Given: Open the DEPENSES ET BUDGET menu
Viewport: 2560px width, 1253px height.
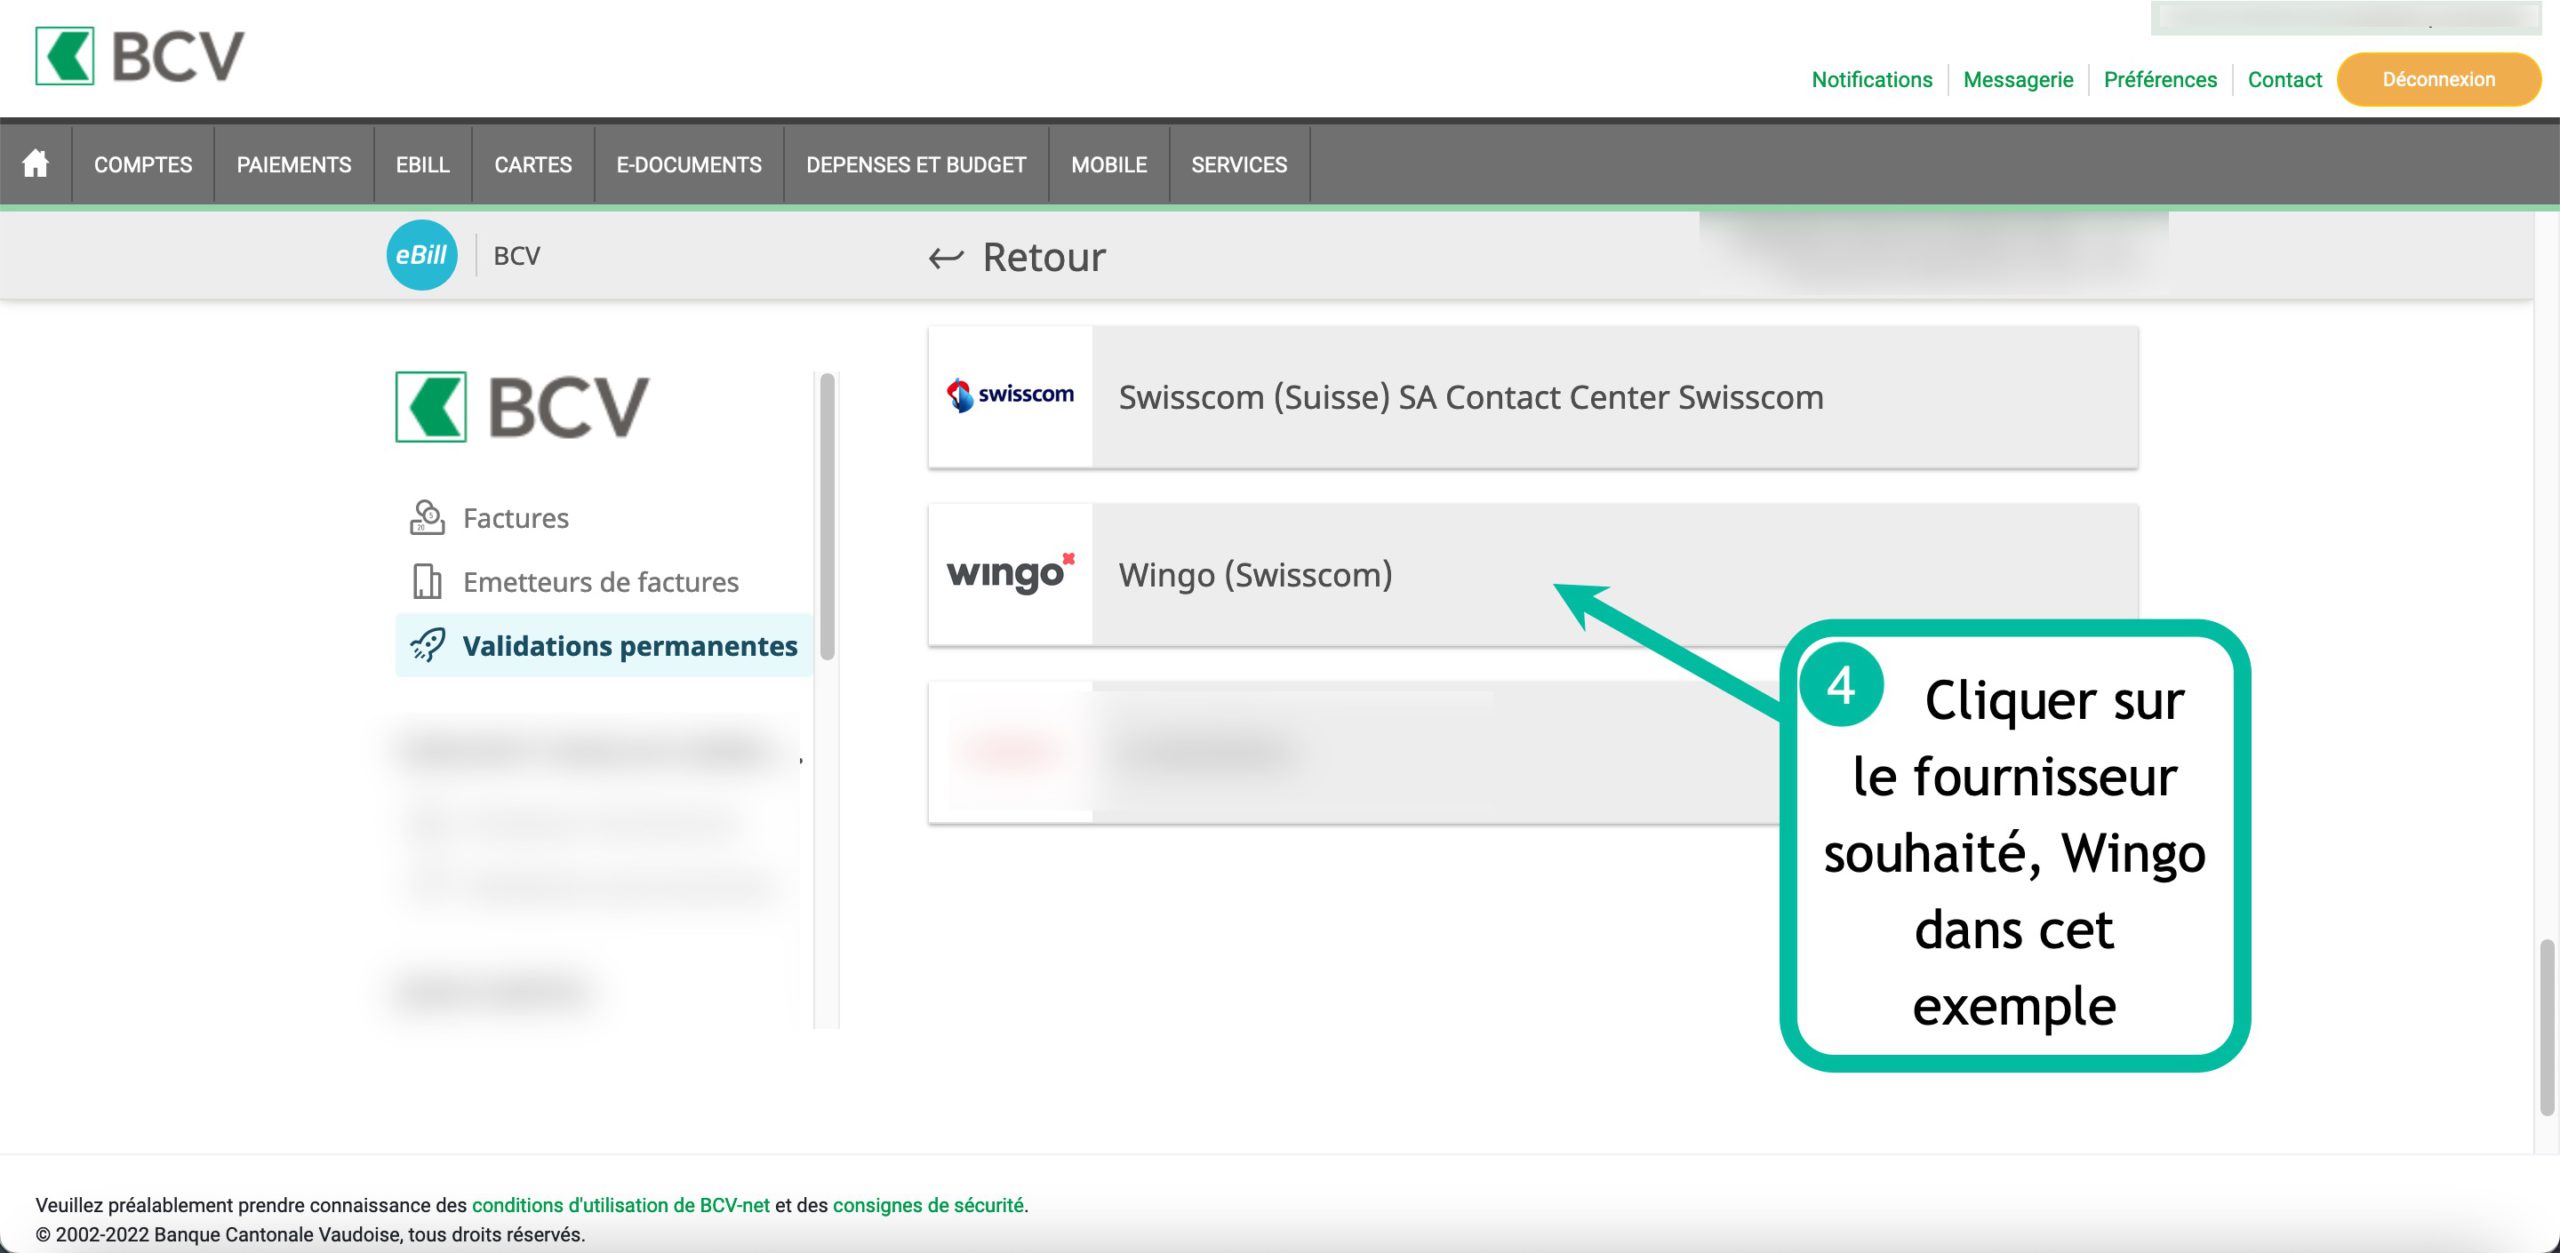Looking at the screenshot, I should click(916, 165).
